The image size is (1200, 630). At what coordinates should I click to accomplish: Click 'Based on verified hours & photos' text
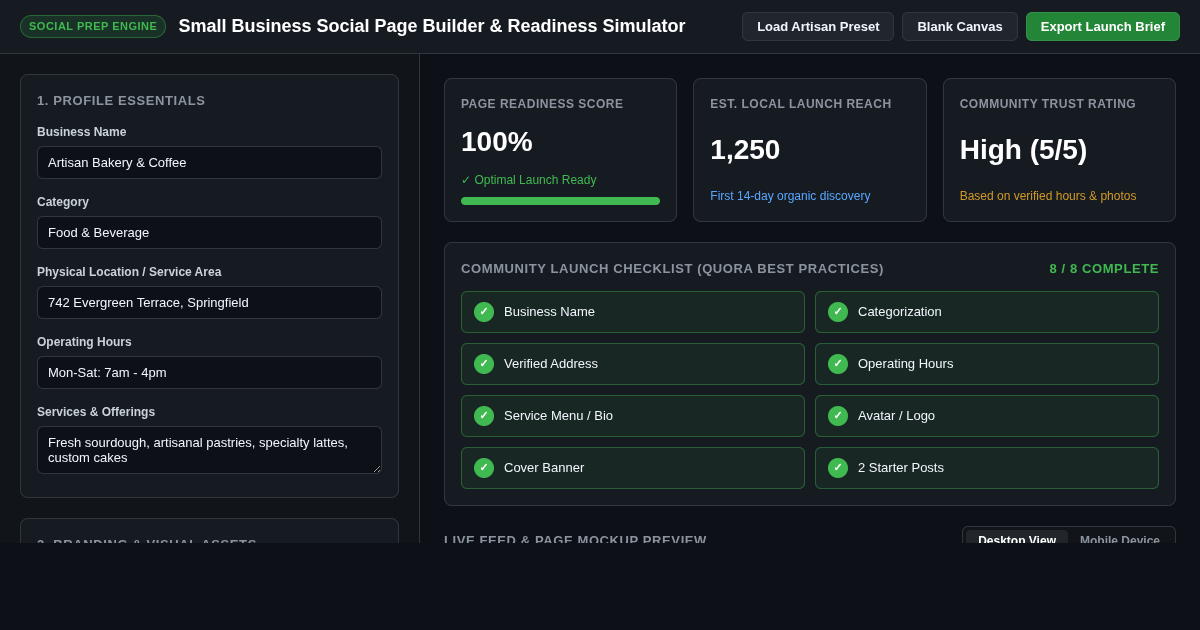click(1048, 196)
